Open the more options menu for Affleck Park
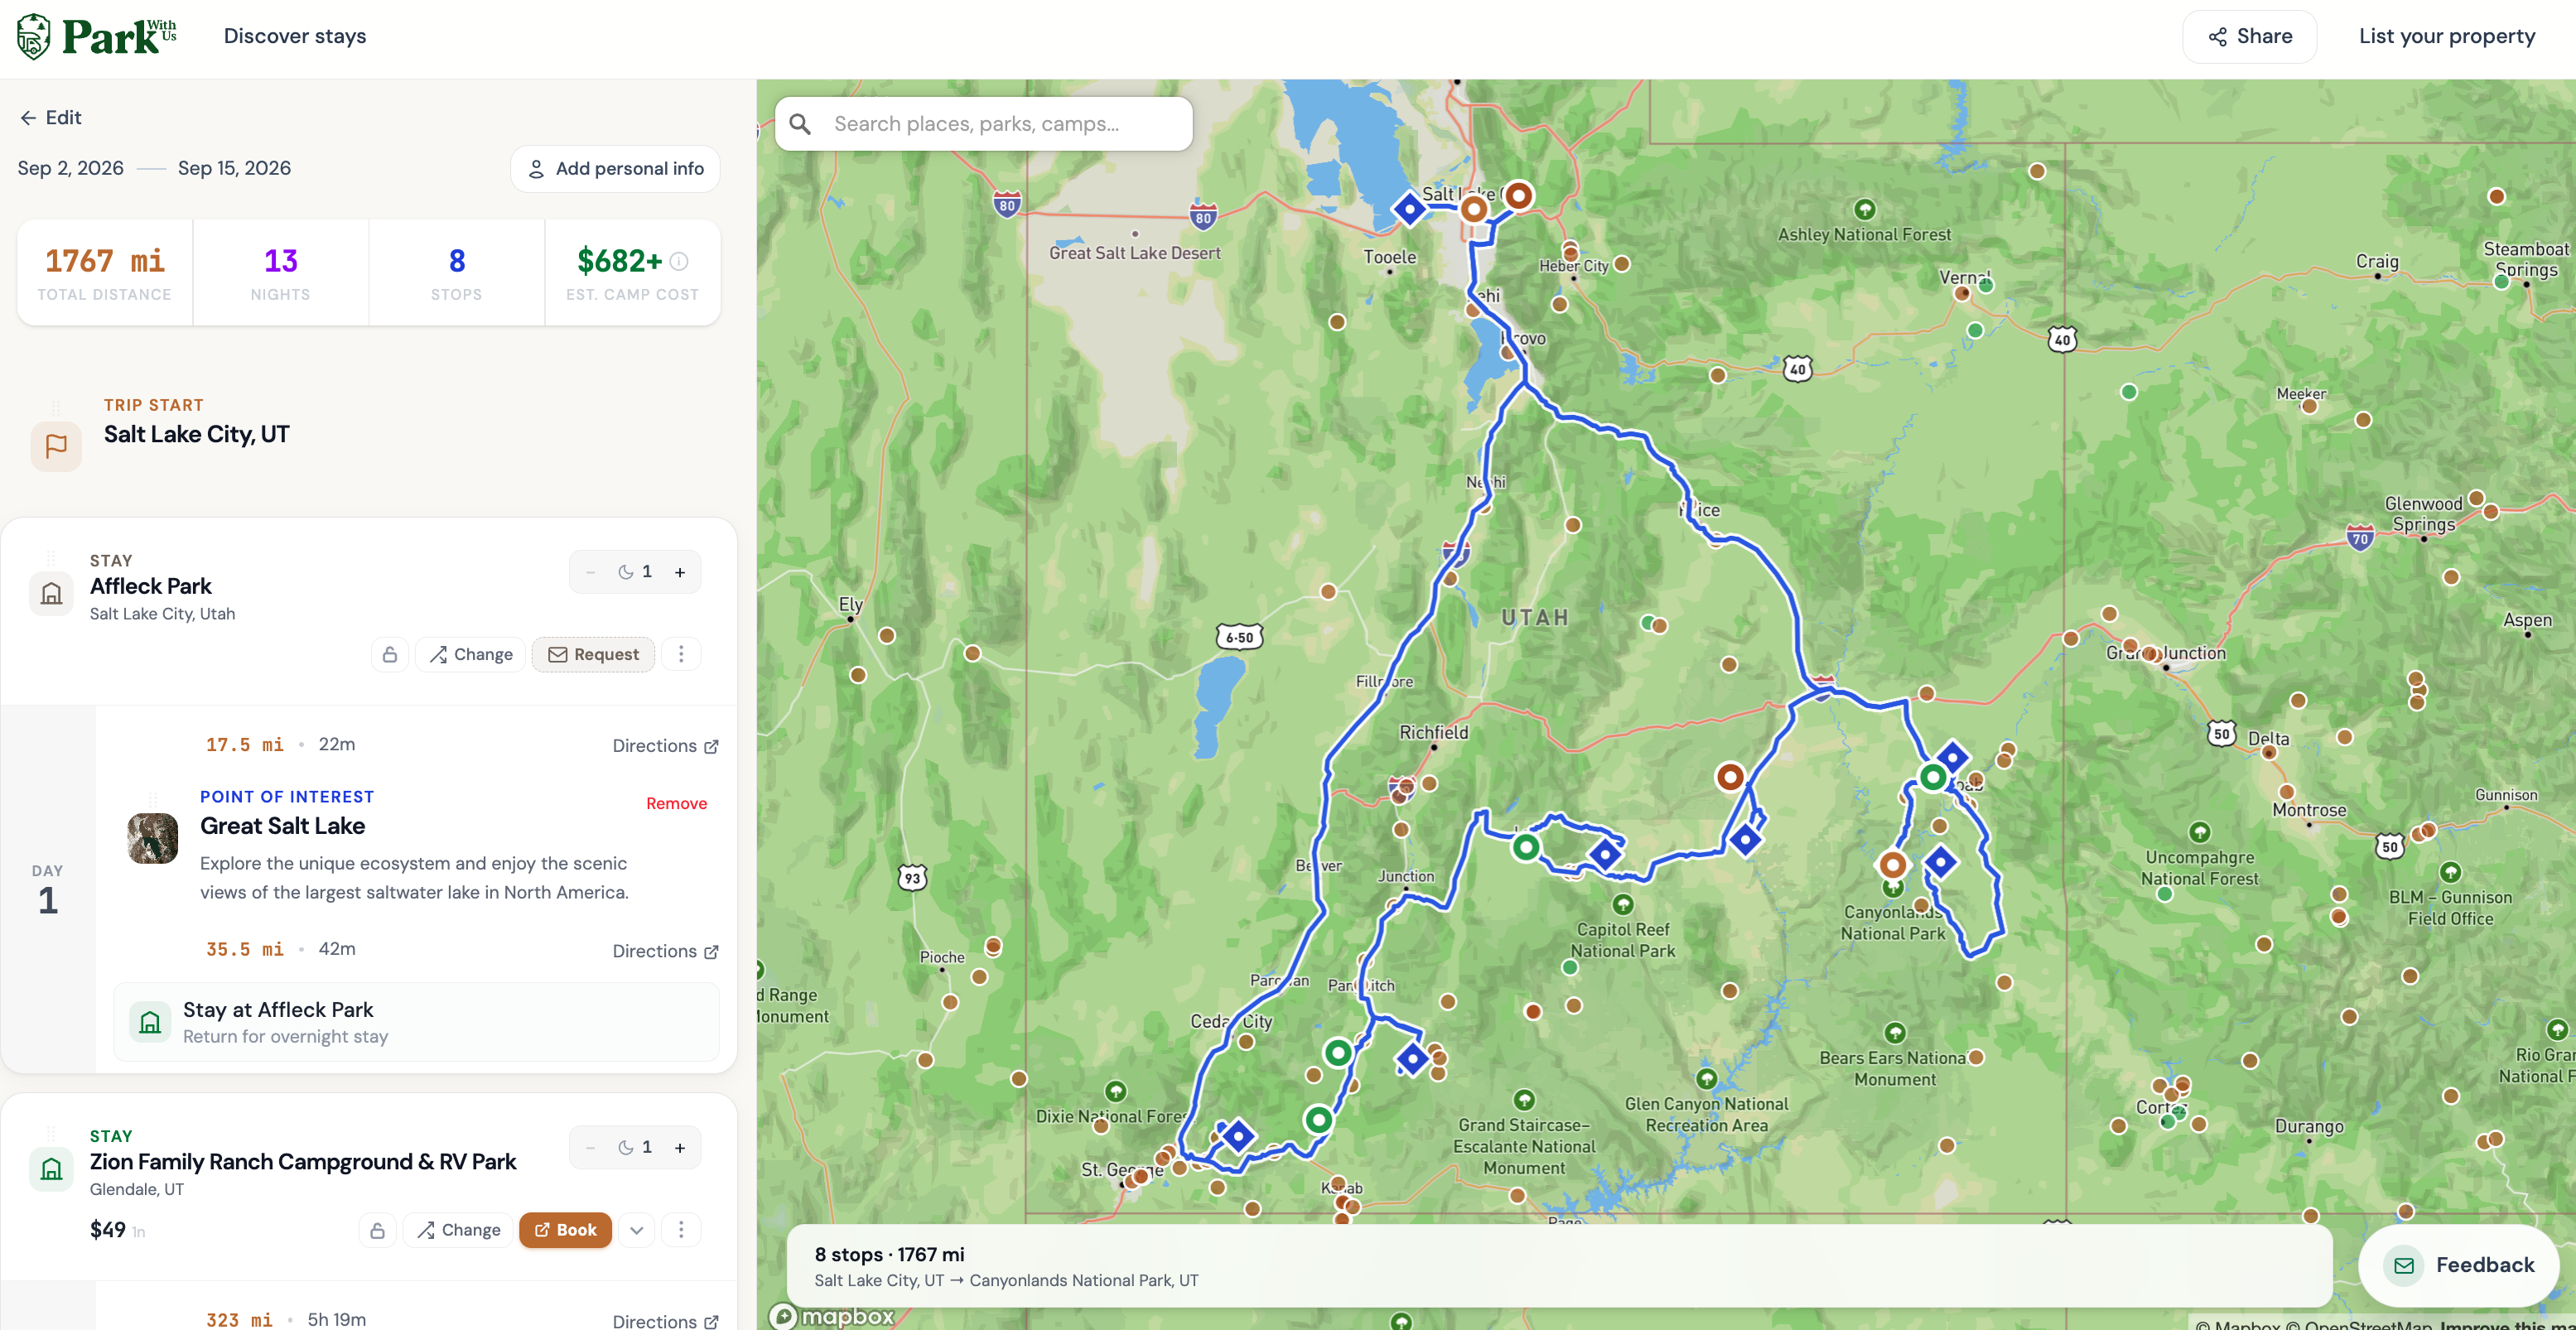 [682, 654]
